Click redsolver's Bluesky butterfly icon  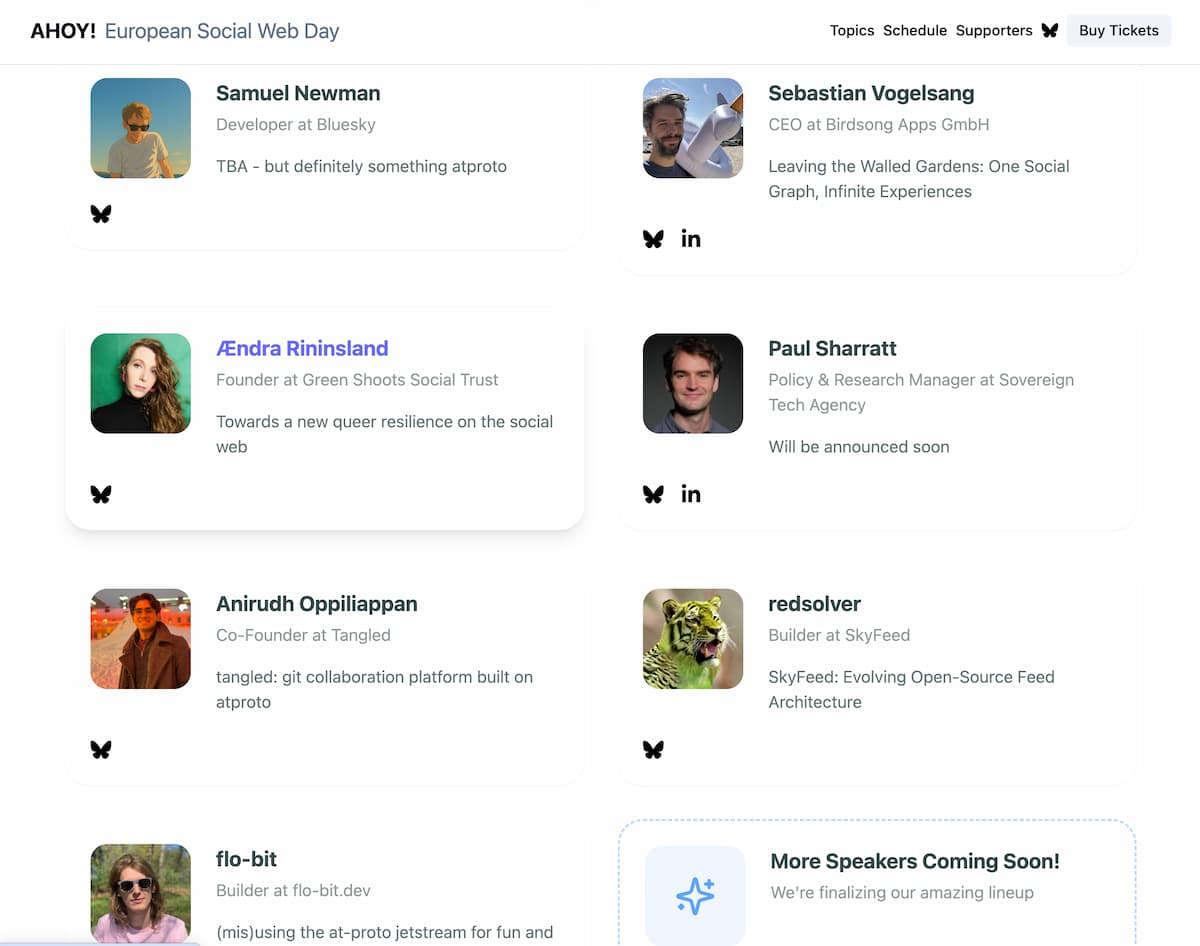[653, 749]
